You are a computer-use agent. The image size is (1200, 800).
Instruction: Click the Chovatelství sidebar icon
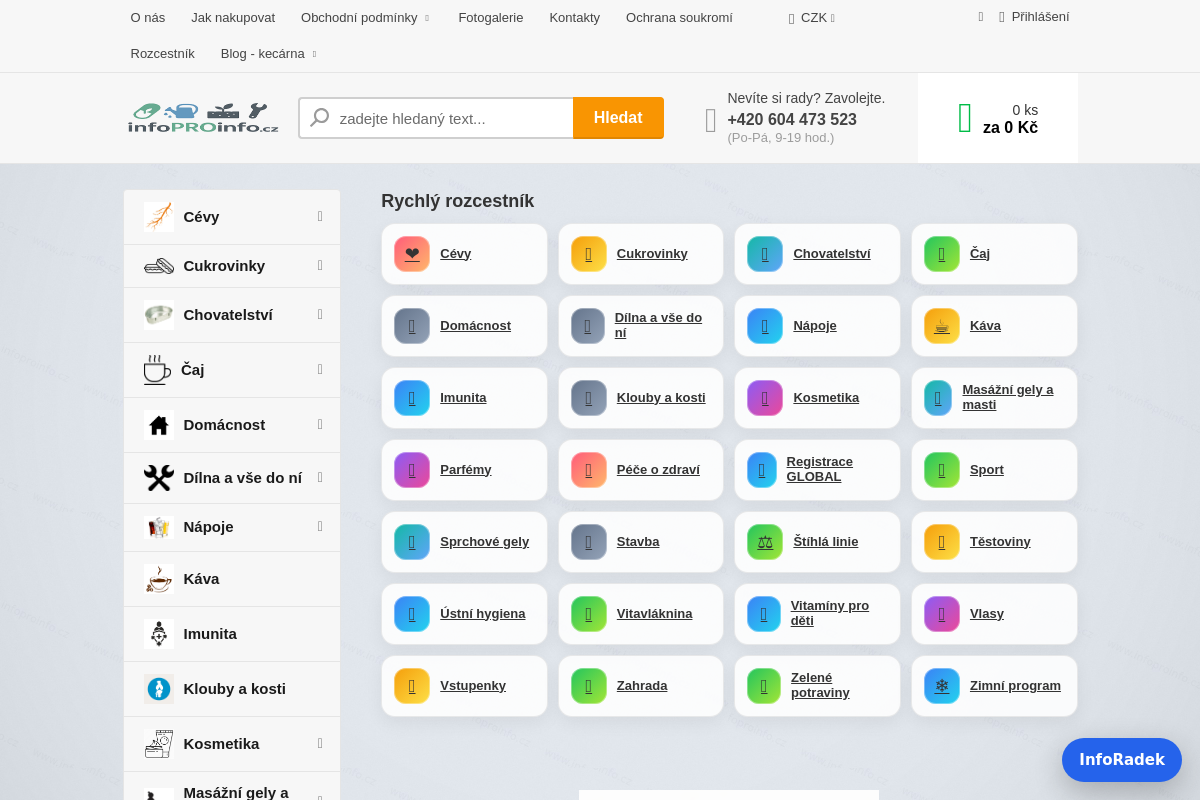[159, 315]
